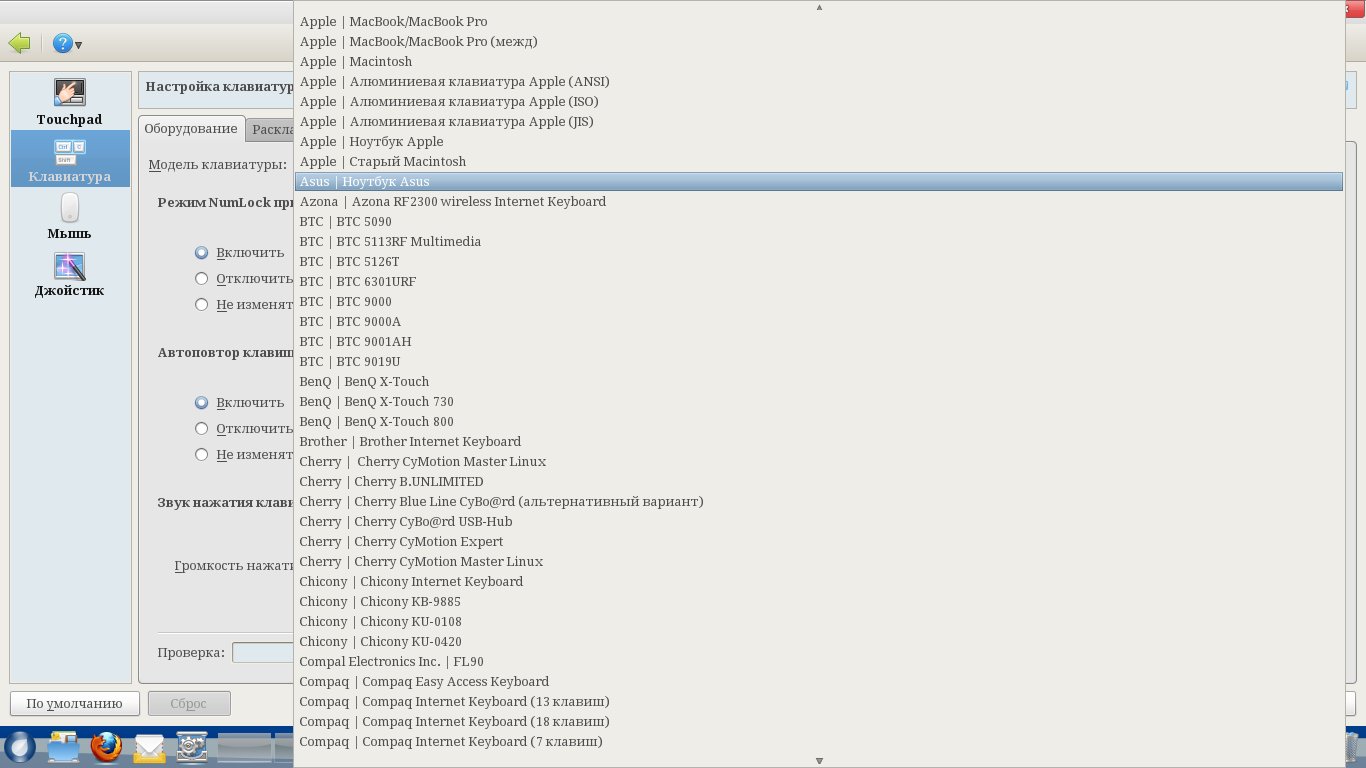Screen dimensions: 1366x768
Task: Click the up scroll arrow above the list
Action: (x=819, y=7)
